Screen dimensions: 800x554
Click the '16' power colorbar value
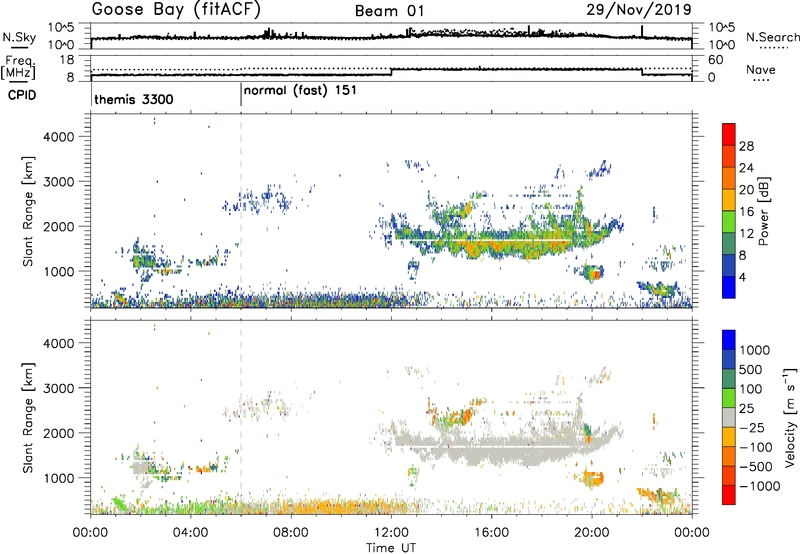(746, 212)
